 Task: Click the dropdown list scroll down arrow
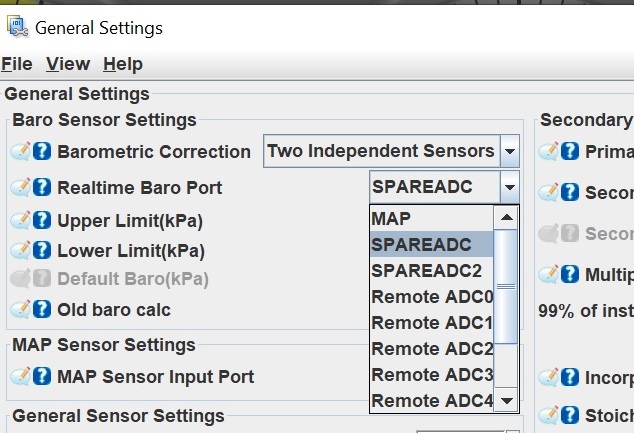pos(506,400)
